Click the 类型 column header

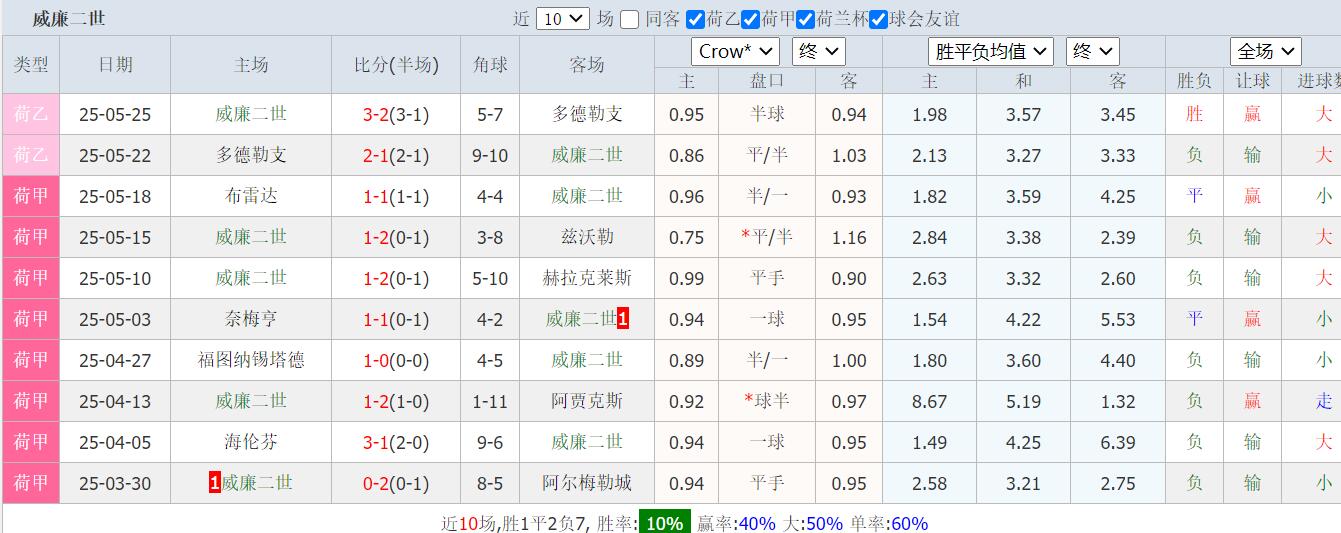[31, 65]
